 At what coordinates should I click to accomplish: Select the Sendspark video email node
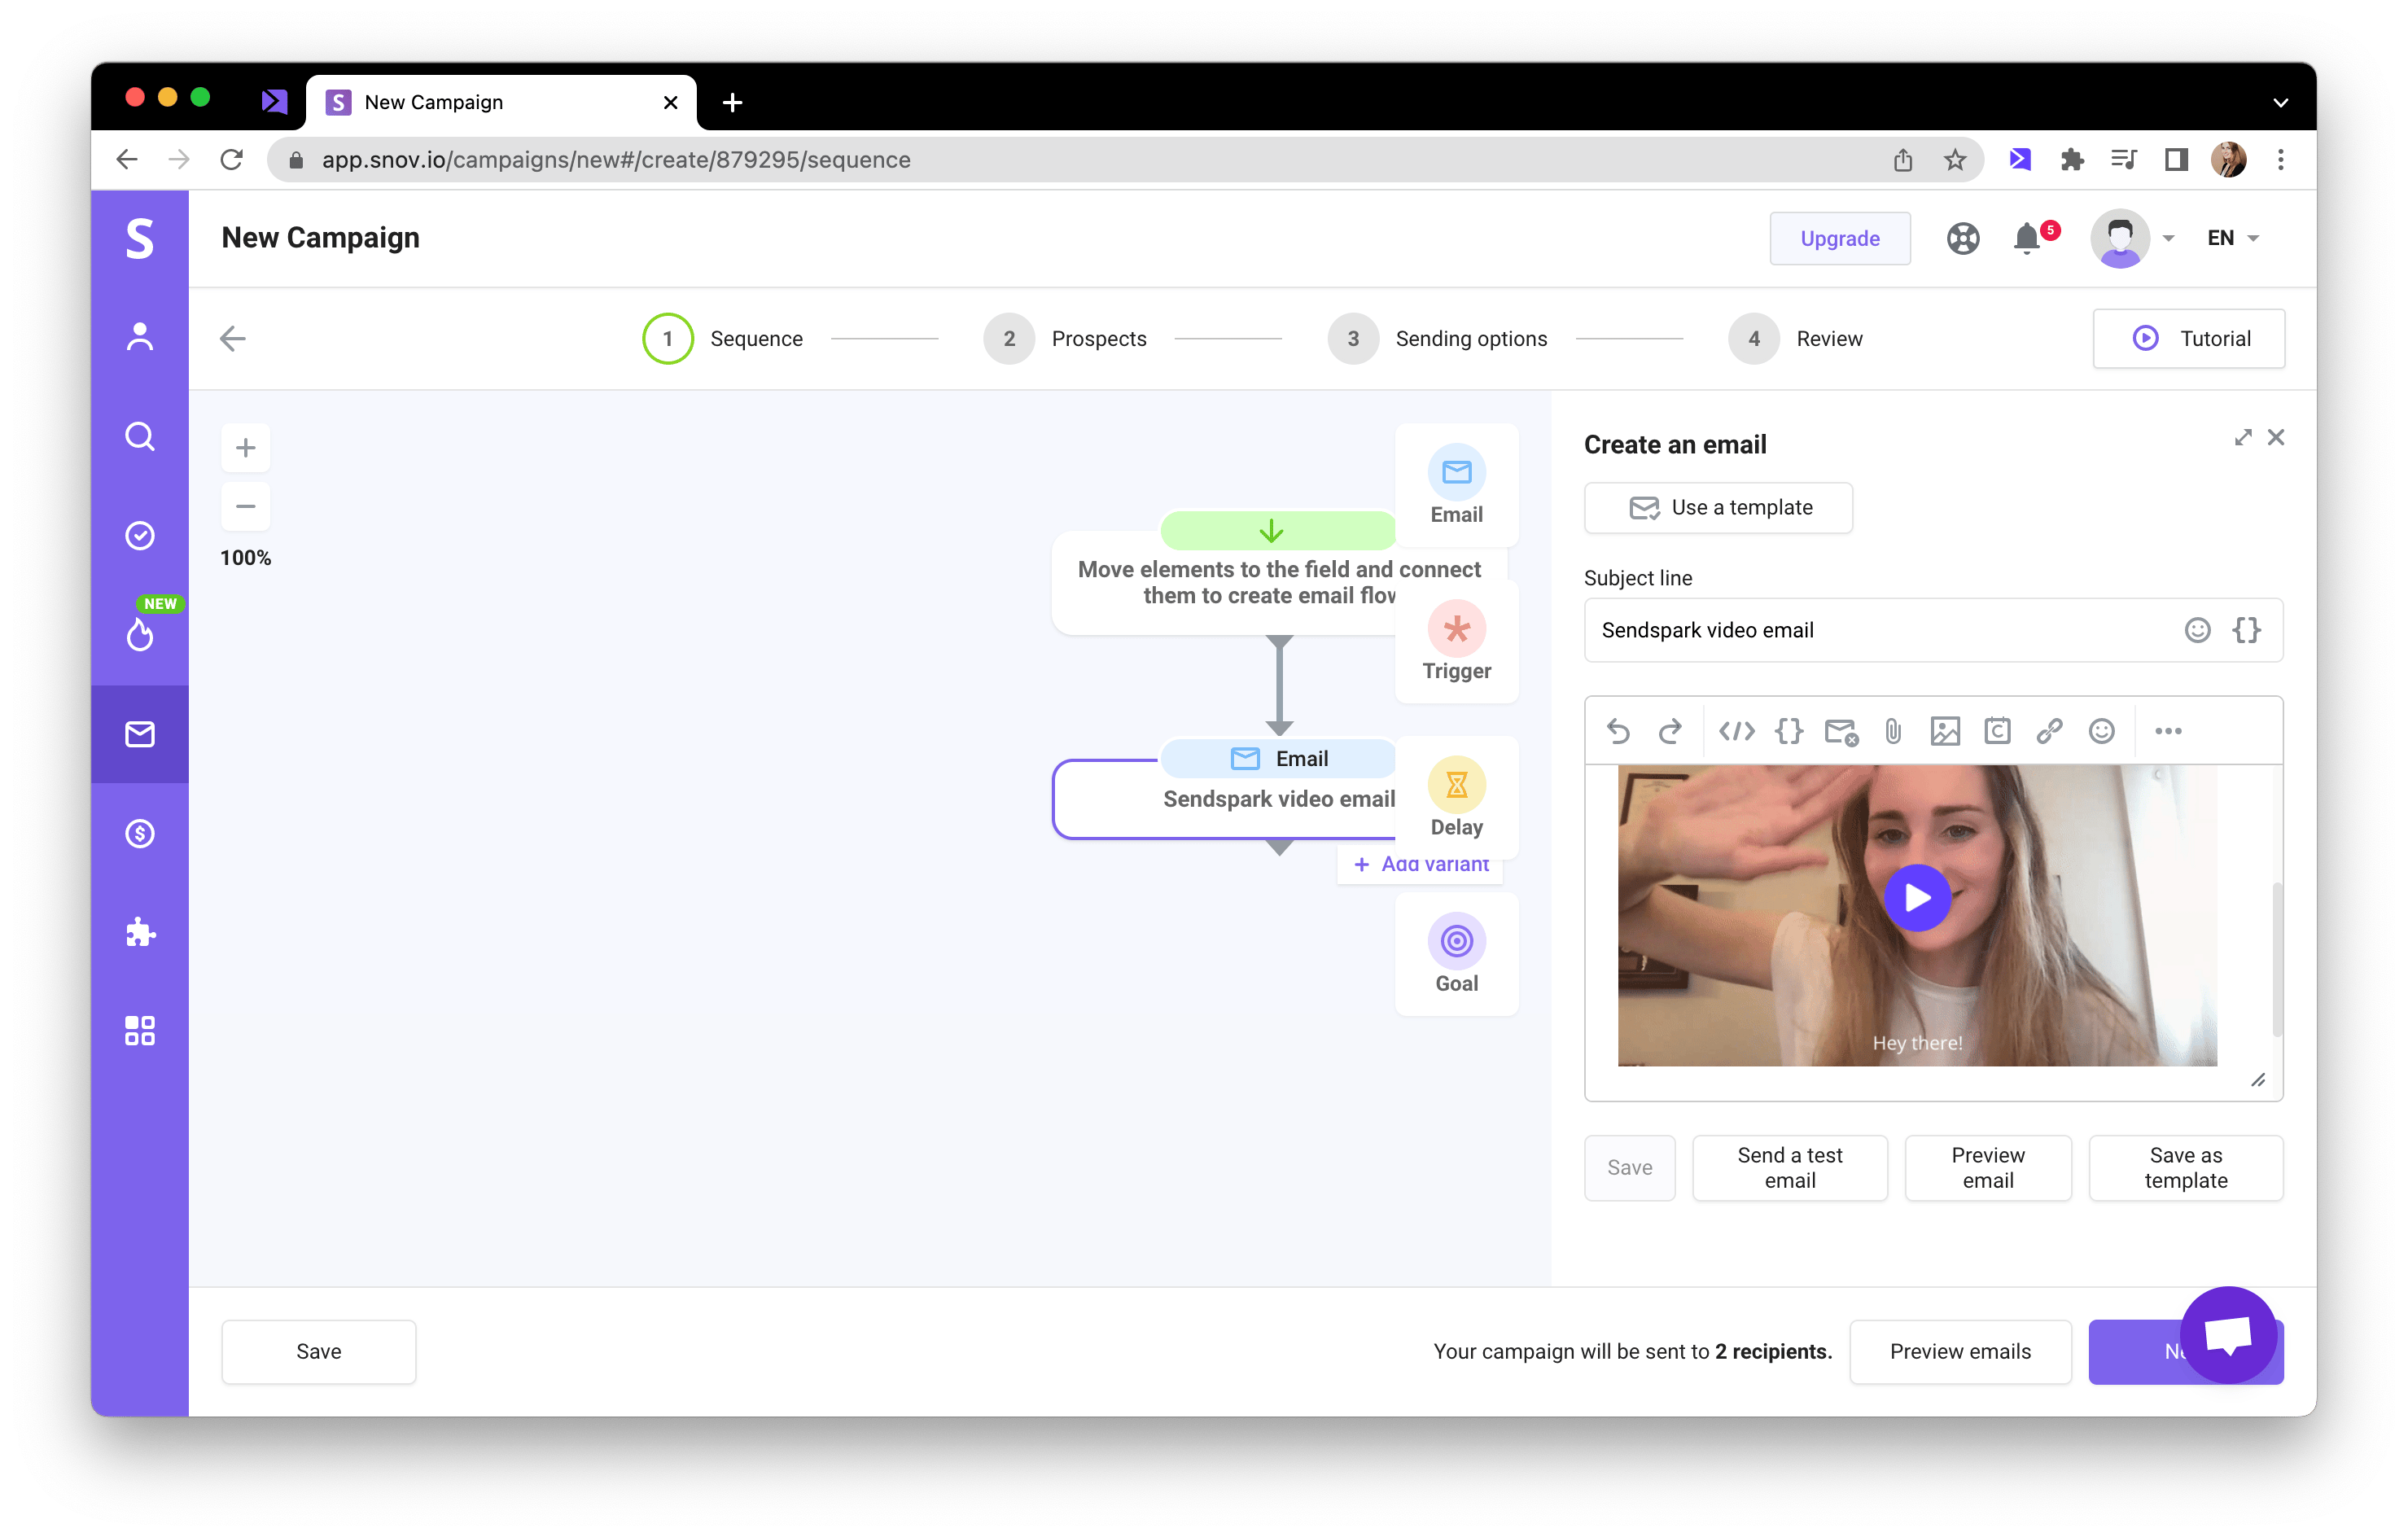[x=1225, y=799]
